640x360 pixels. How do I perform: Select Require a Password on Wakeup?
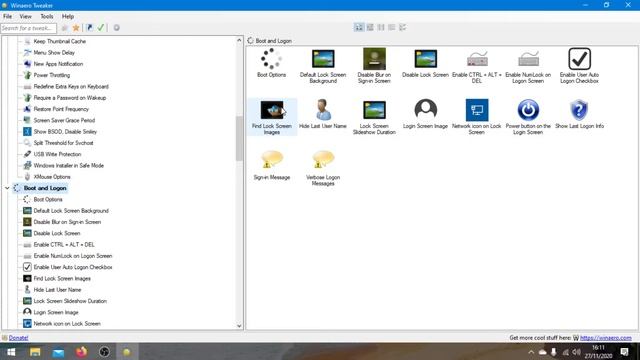tap(70, 98)
